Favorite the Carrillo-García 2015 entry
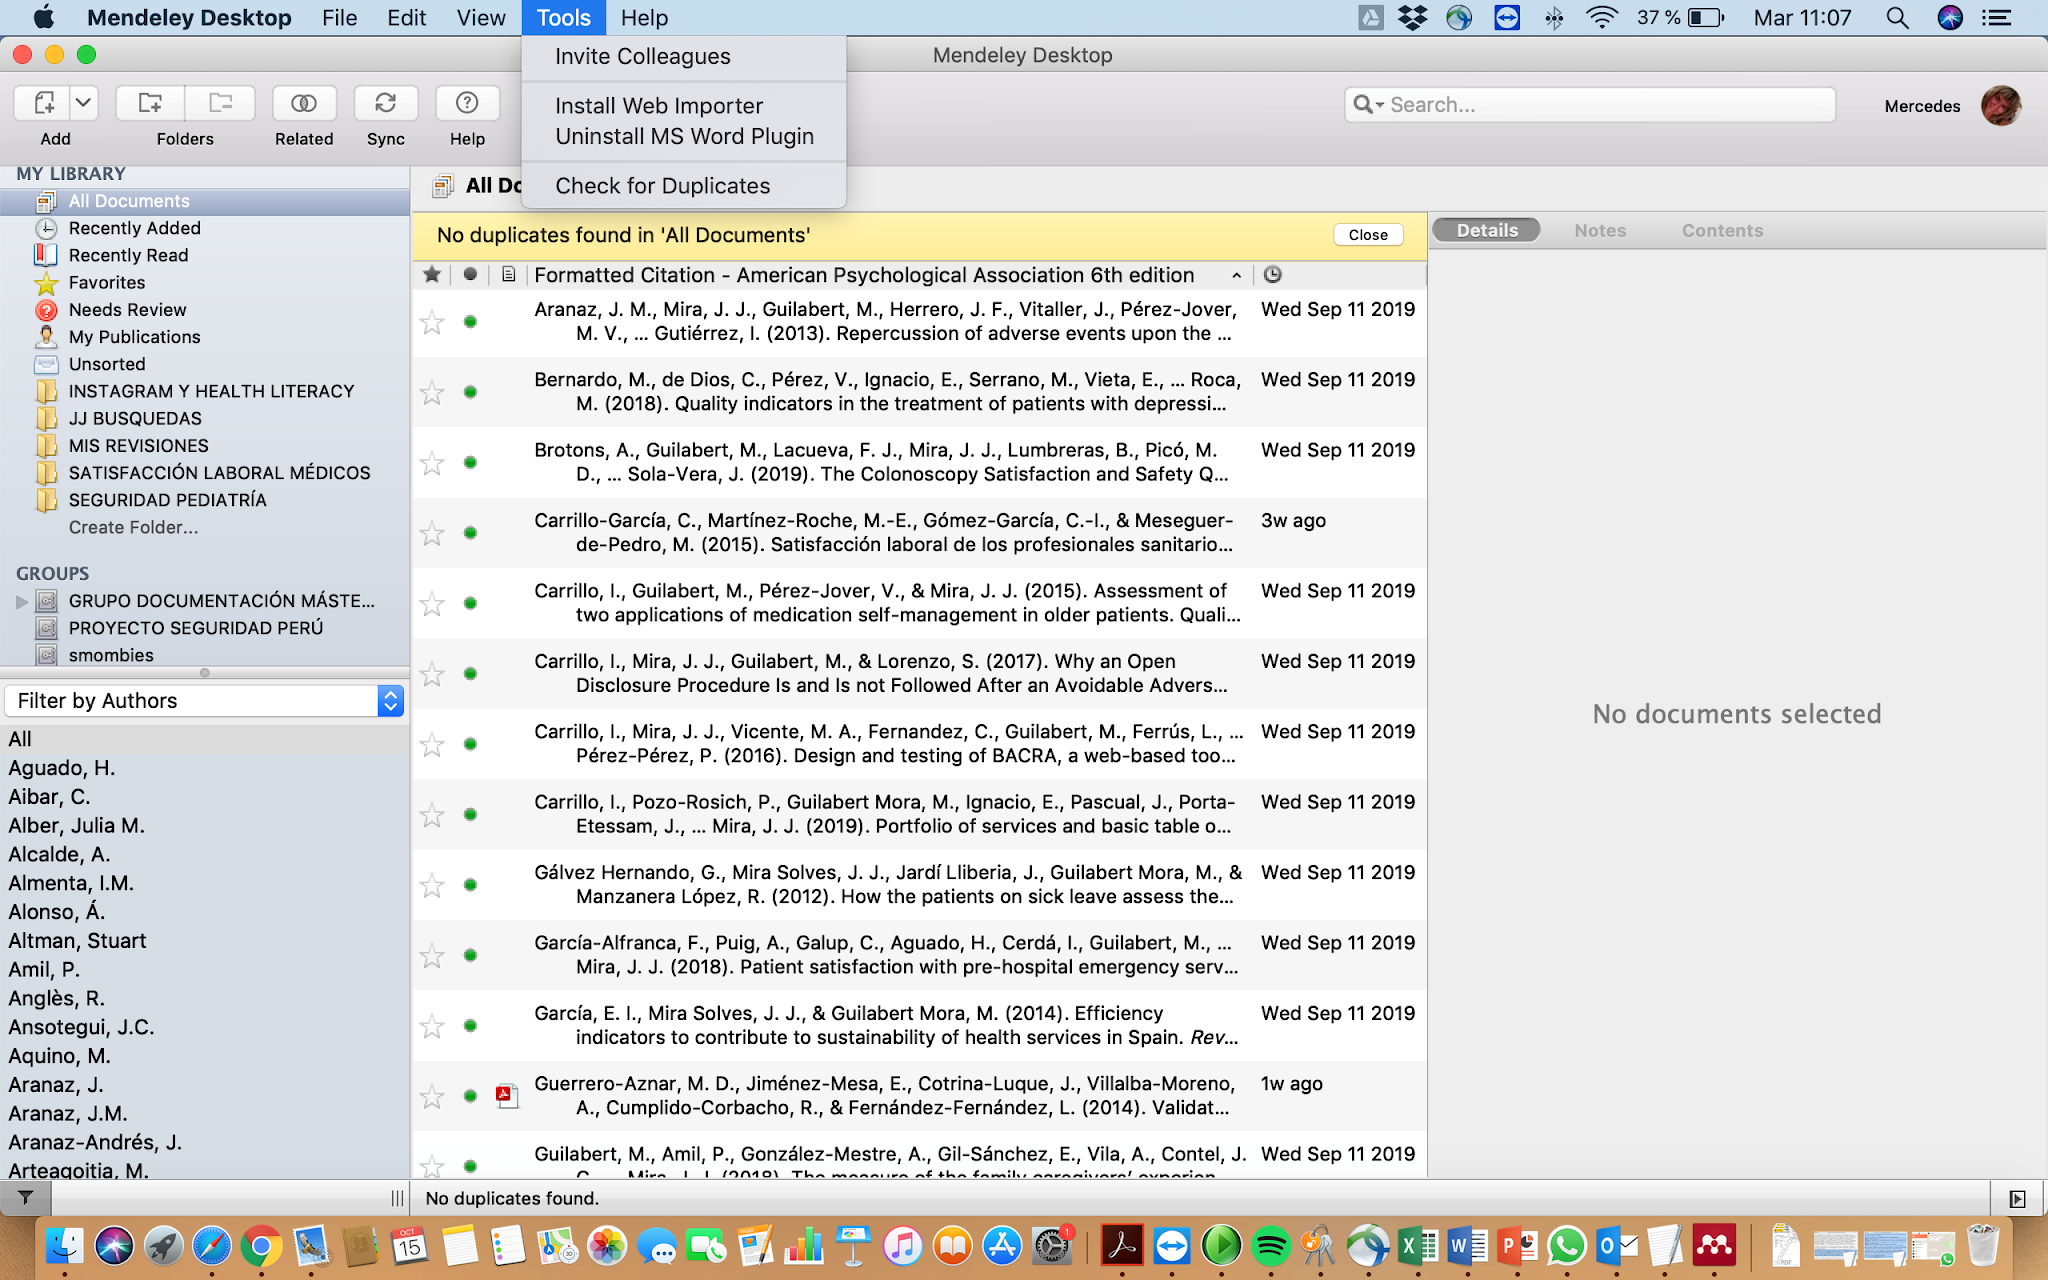2048x1280 pixels. pyautogui.click(x=431, y=533)
